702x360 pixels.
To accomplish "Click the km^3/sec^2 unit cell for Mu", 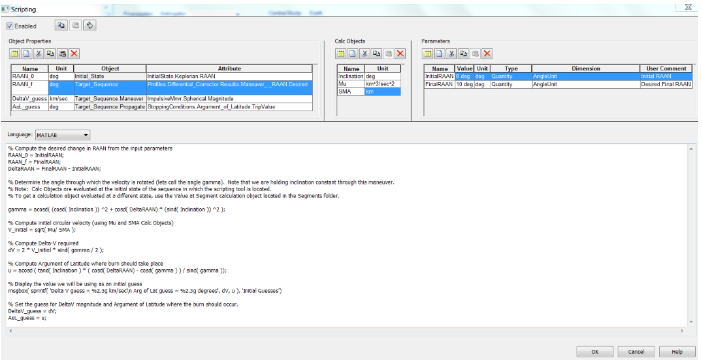I will pos(383,84).
